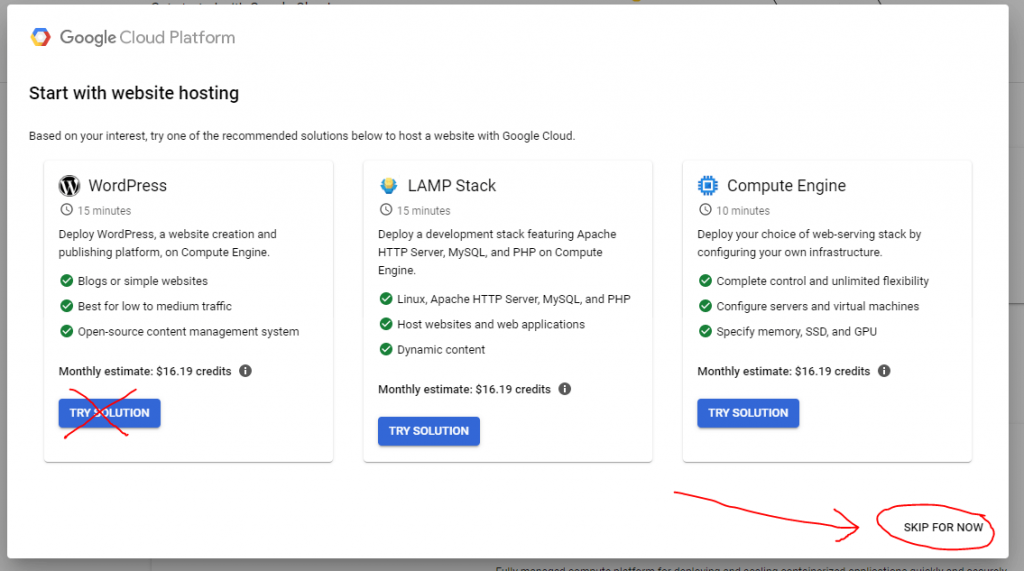Click 'Based on your interest' intro sentence
Screen dimensions: 1024x571
point(302,136)
